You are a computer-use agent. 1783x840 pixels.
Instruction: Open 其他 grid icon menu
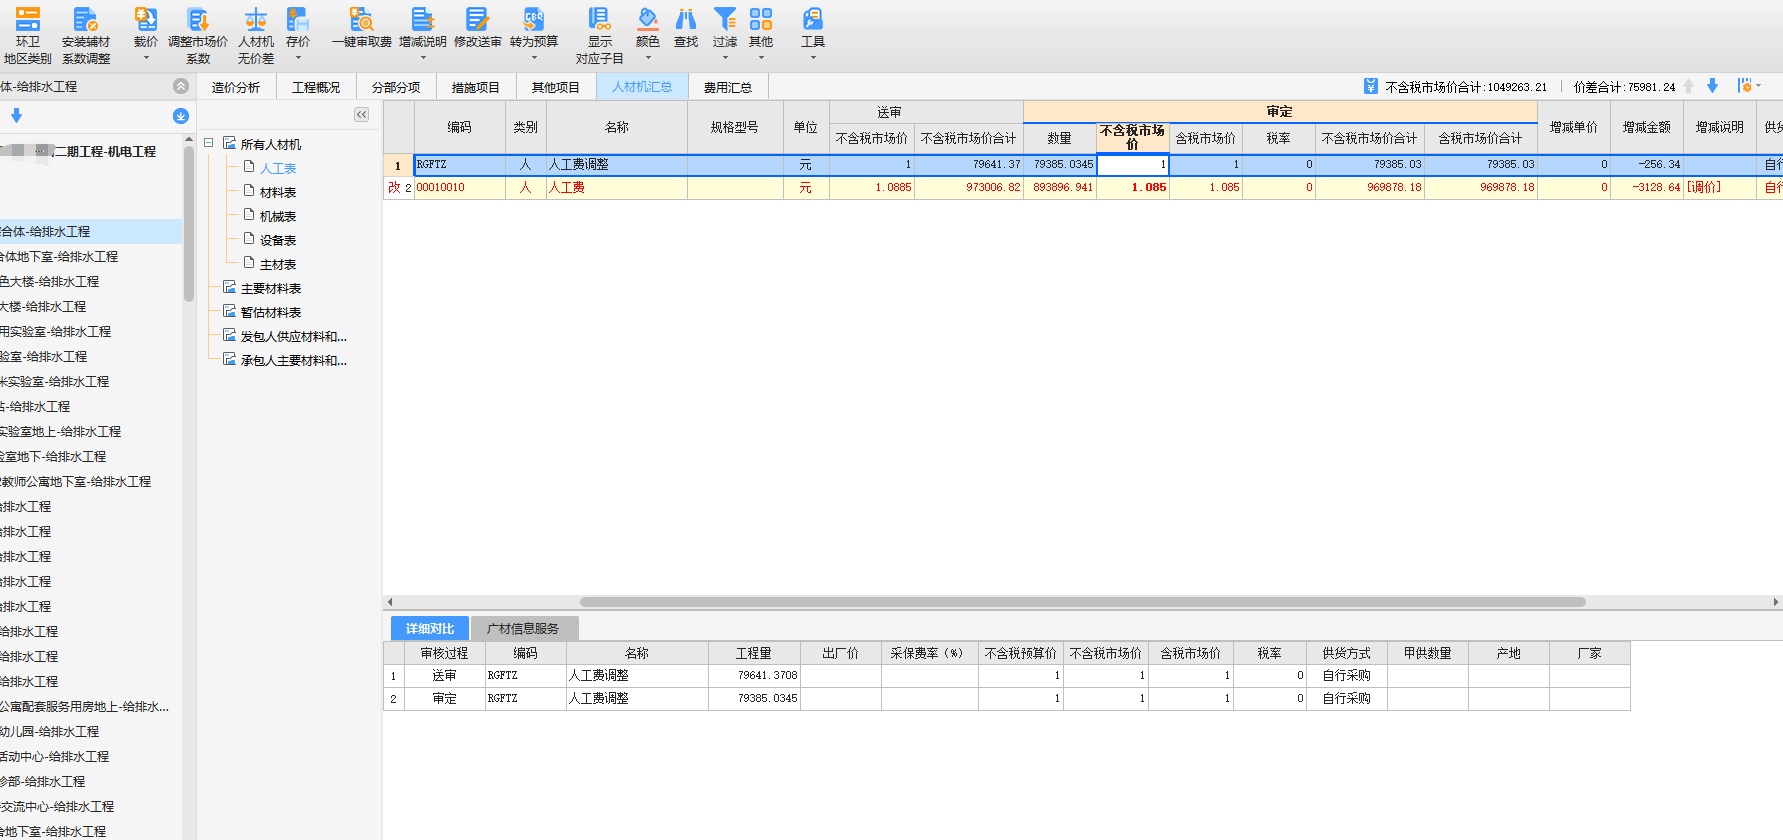tap(761, 18)
